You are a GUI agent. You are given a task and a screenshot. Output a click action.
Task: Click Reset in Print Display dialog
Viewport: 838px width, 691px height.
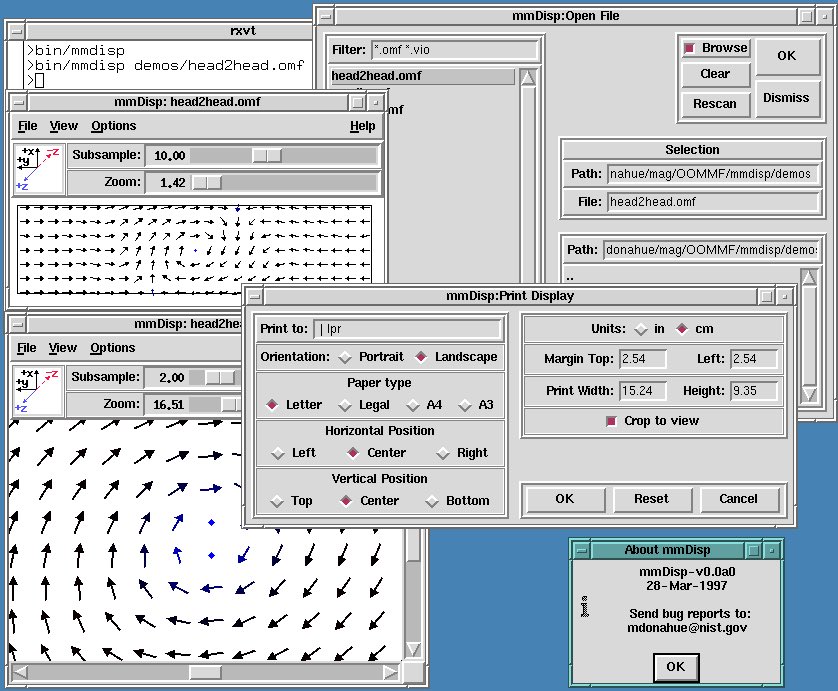tap(651, 499)
